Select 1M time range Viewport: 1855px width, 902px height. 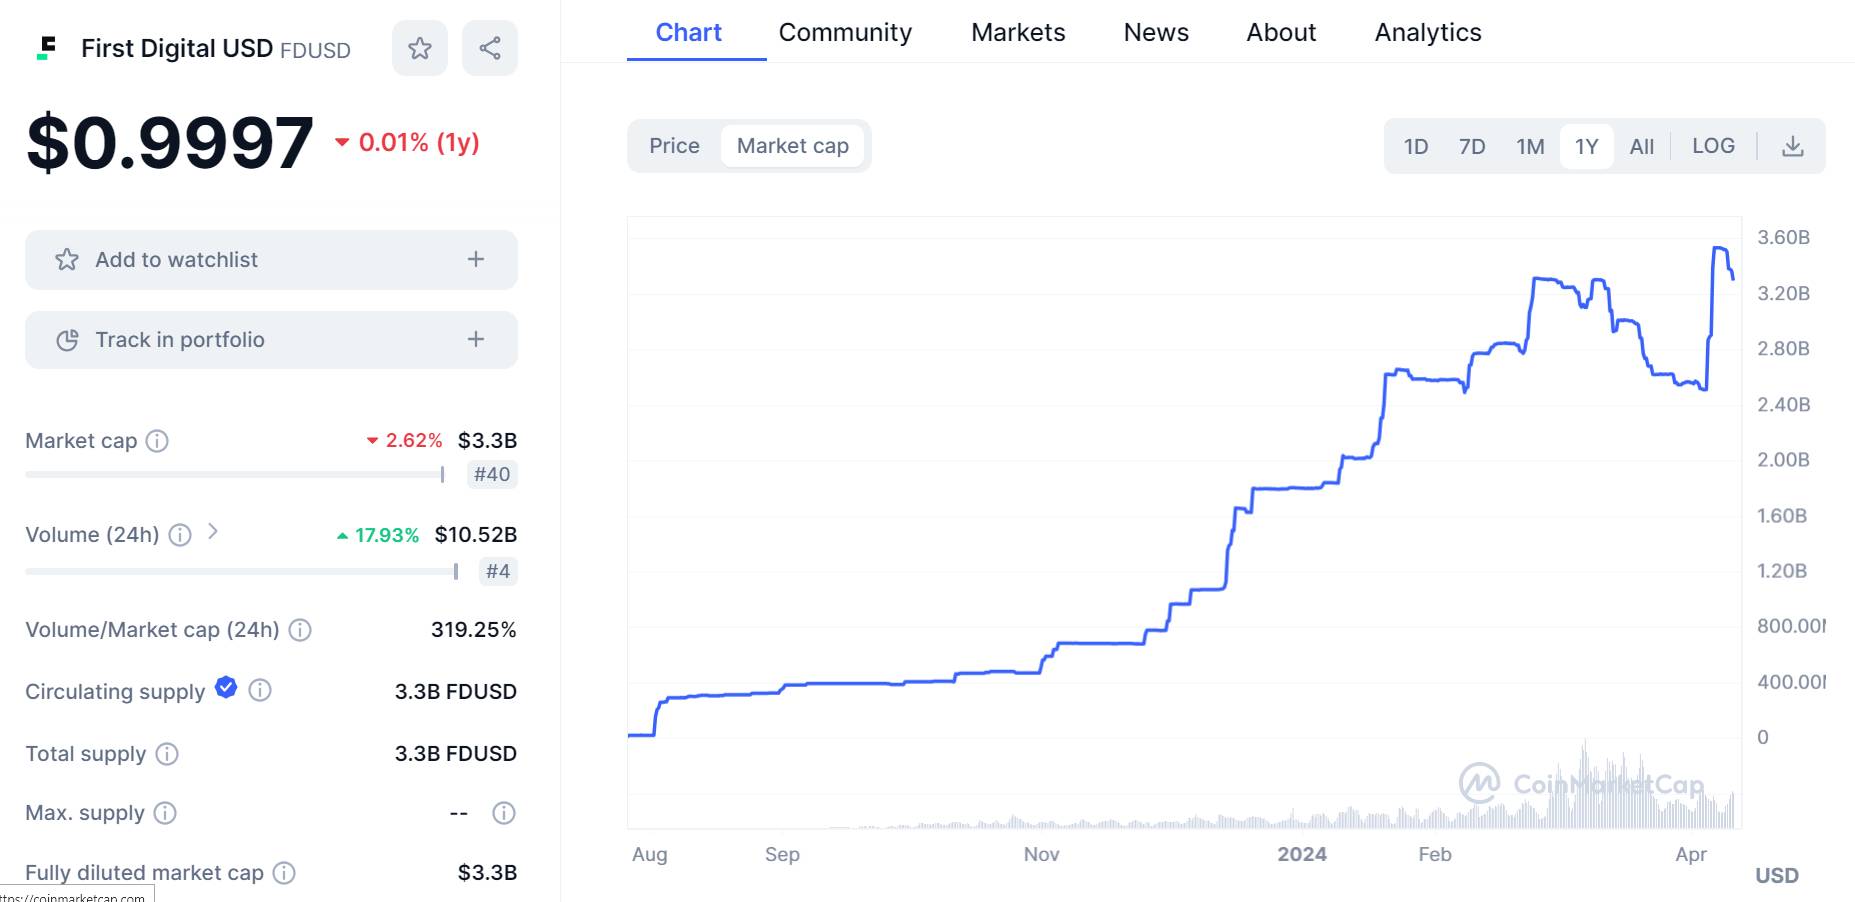tap(1530, 147)
